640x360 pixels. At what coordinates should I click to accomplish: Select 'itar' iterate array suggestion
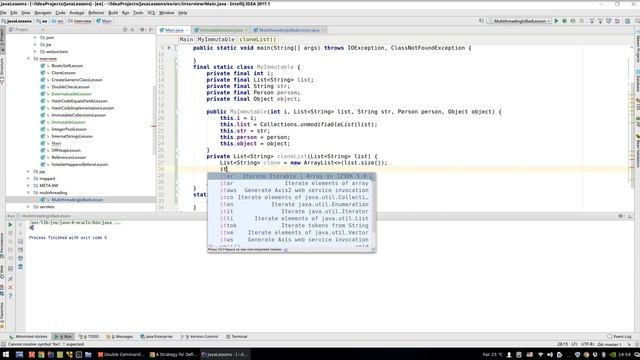point(290,183)
